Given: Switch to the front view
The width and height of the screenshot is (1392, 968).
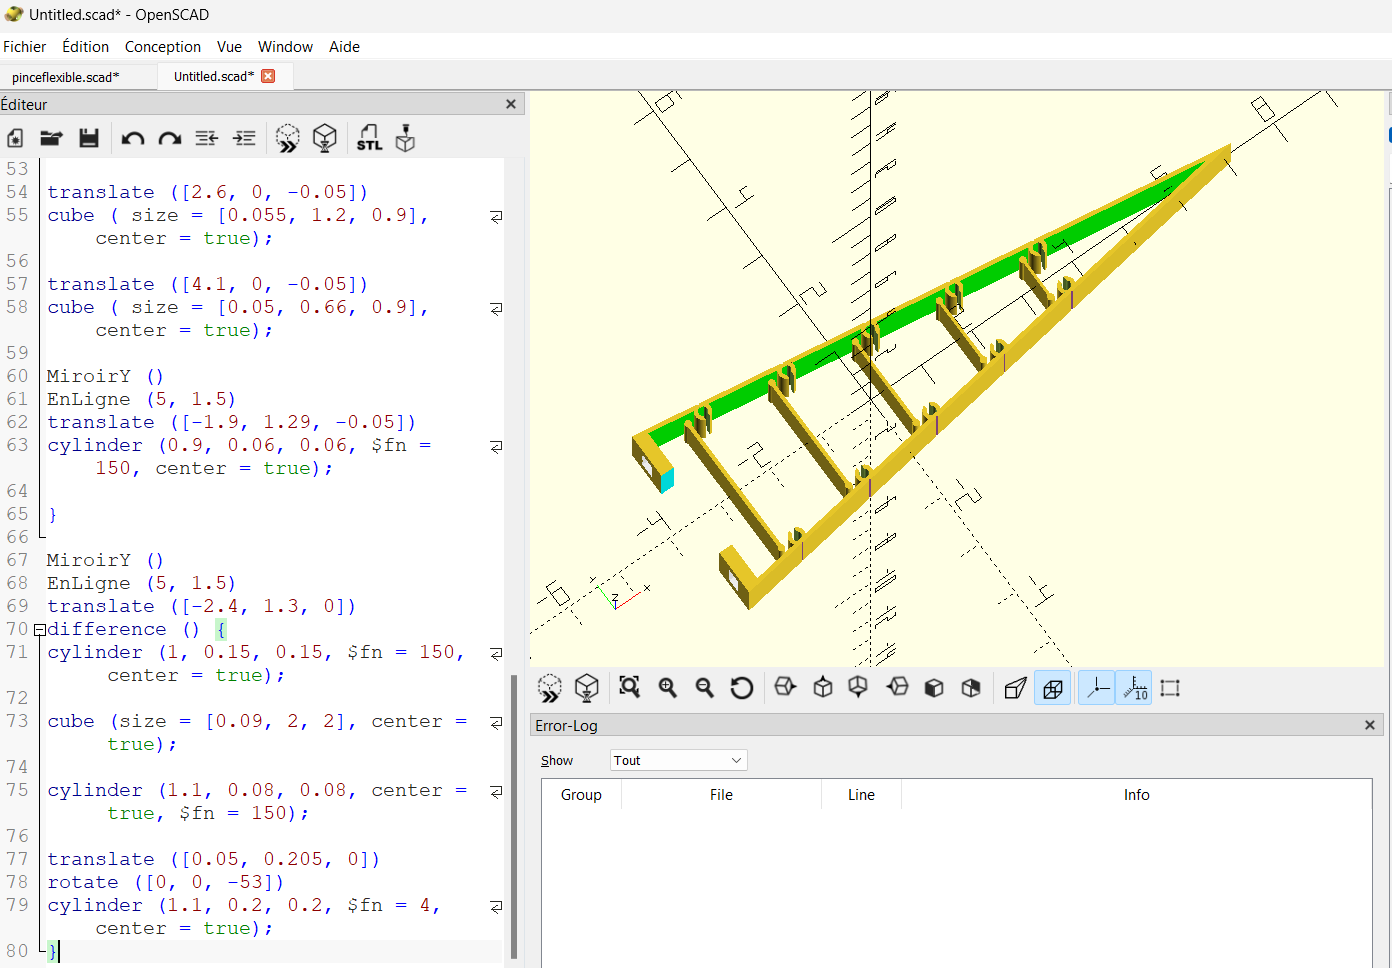Looking at the screenshot, I should click(934, 687).
